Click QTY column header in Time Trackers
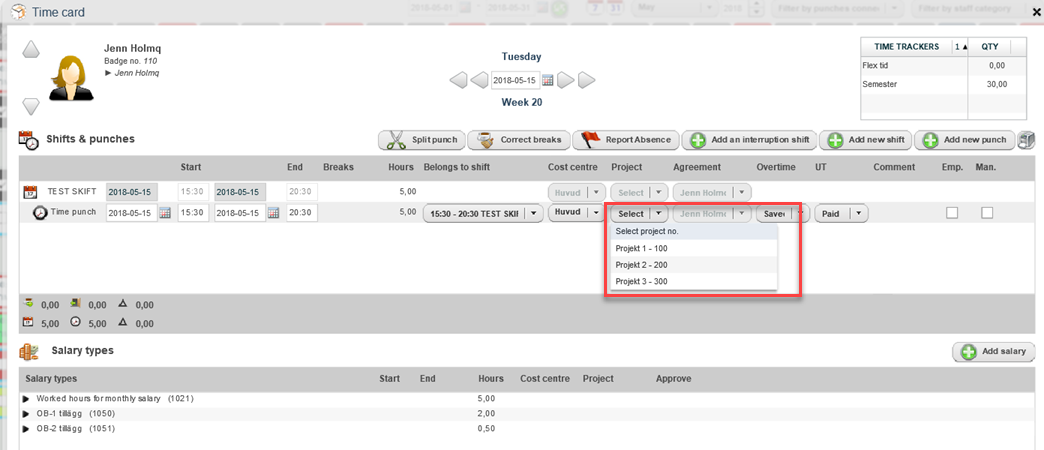This screenshot has width=1044, height=450. click(989, 47)
